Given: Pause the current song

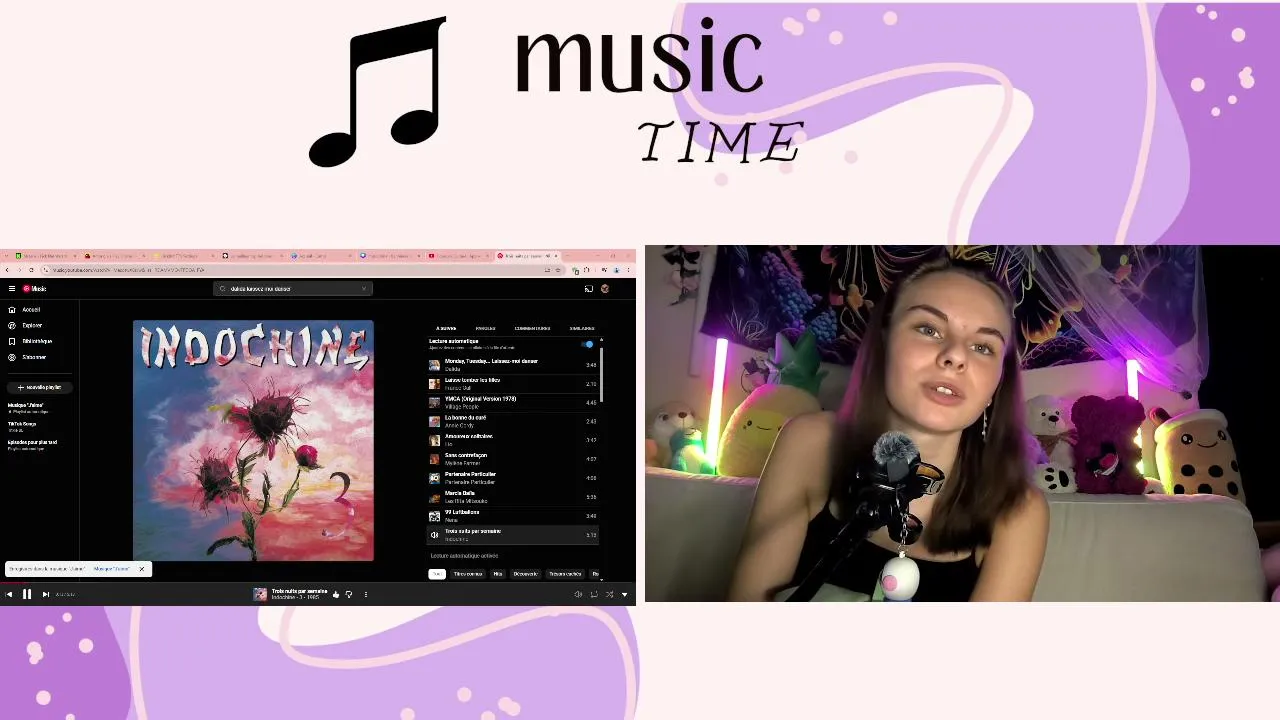Looking at the screenshot, I should click(x=27, y=594).
